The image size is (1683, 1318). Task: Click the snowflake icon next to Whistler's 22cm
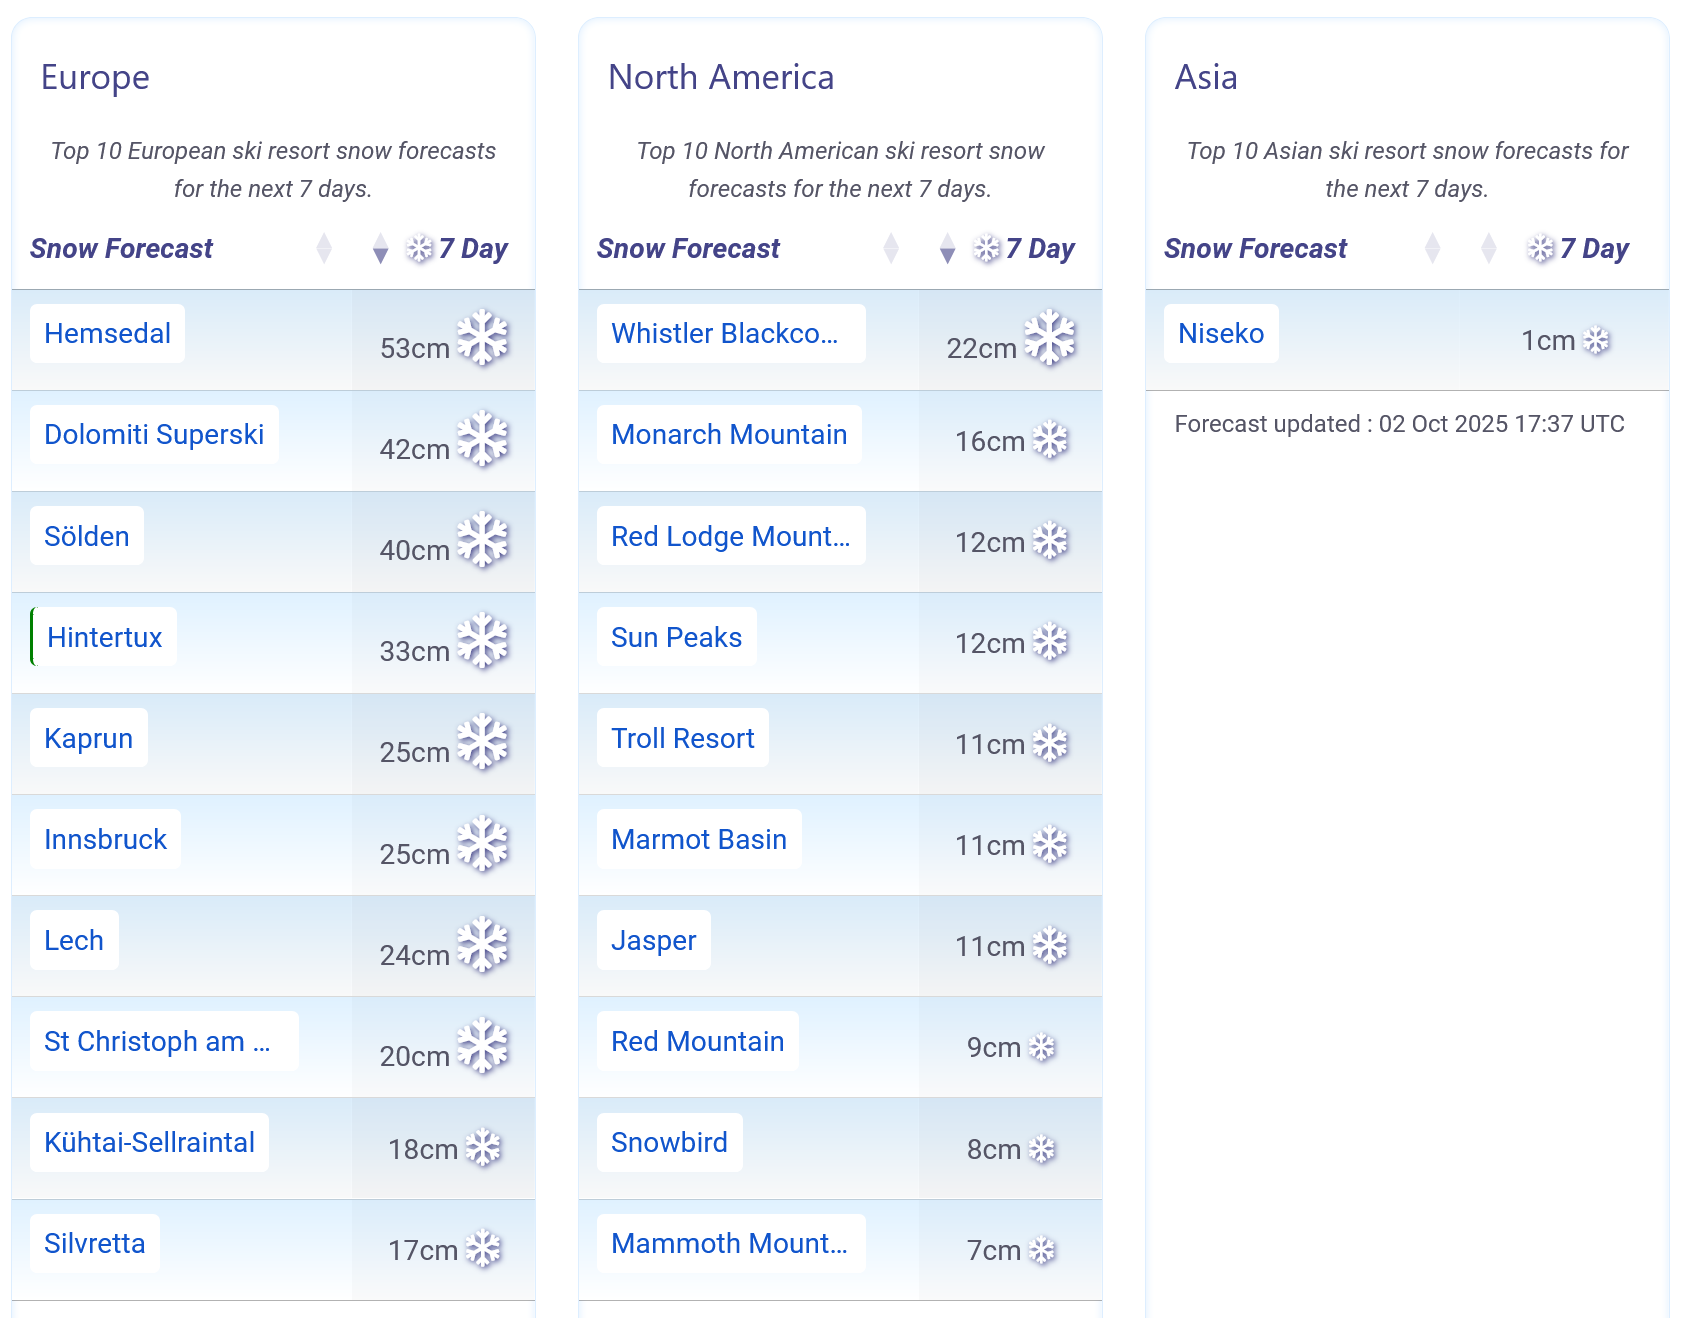1050,338
